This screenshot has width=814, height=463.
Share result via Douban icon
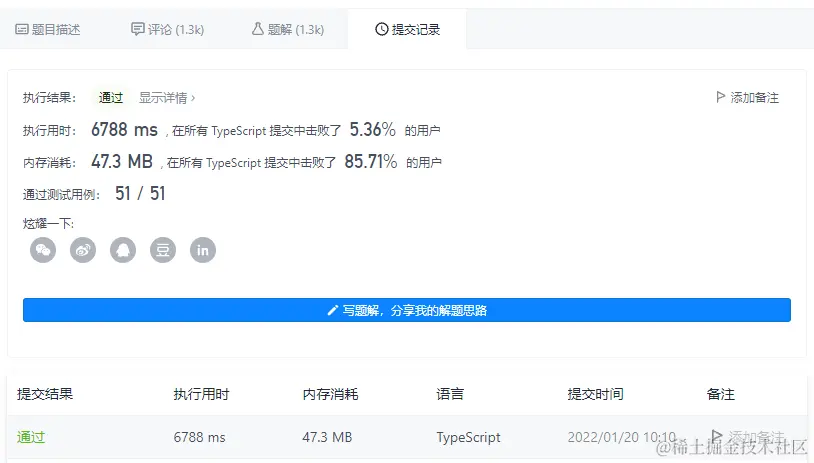163,250
